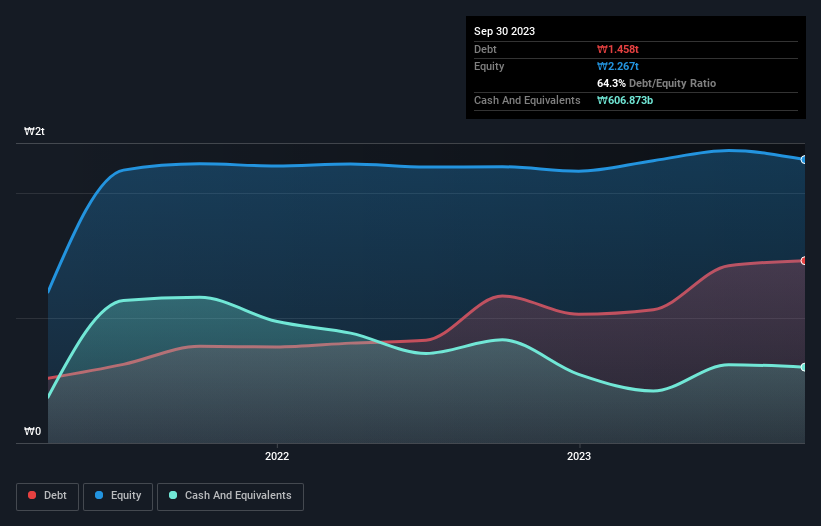
Task: Click the 2023 x-axis label
Action: (579, 456)
